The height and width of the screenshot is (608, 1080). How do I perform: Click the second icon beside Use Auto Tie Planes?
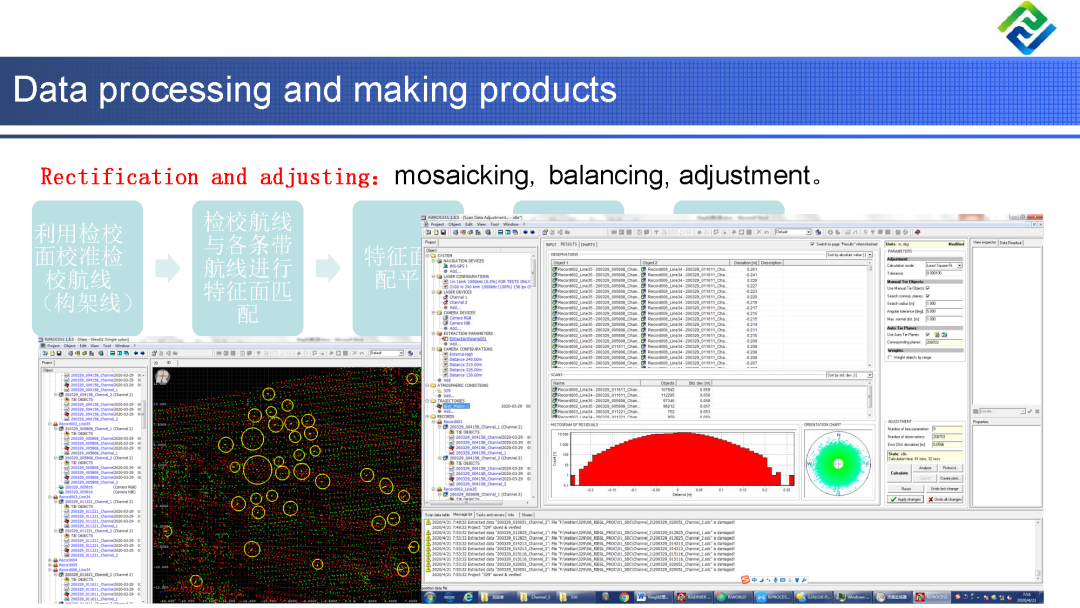[944, 335]
